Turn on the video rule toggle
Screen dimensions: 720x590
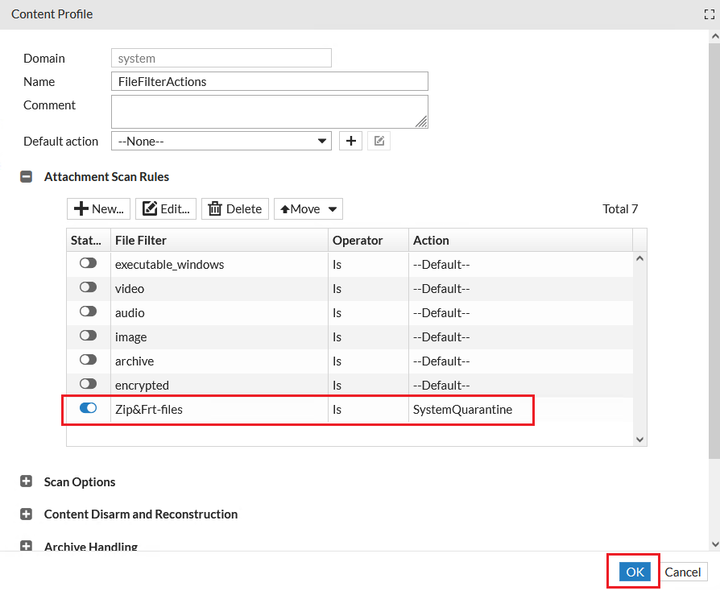tap(88, 288)
